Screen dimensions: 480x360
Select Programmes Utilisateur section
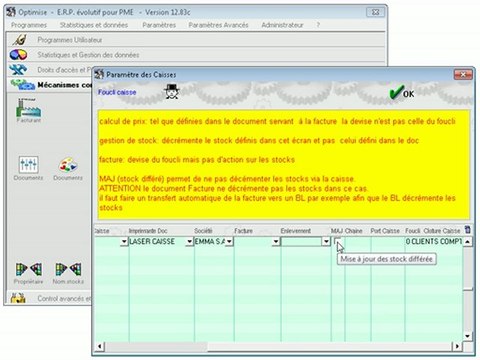tap(70, 40)
